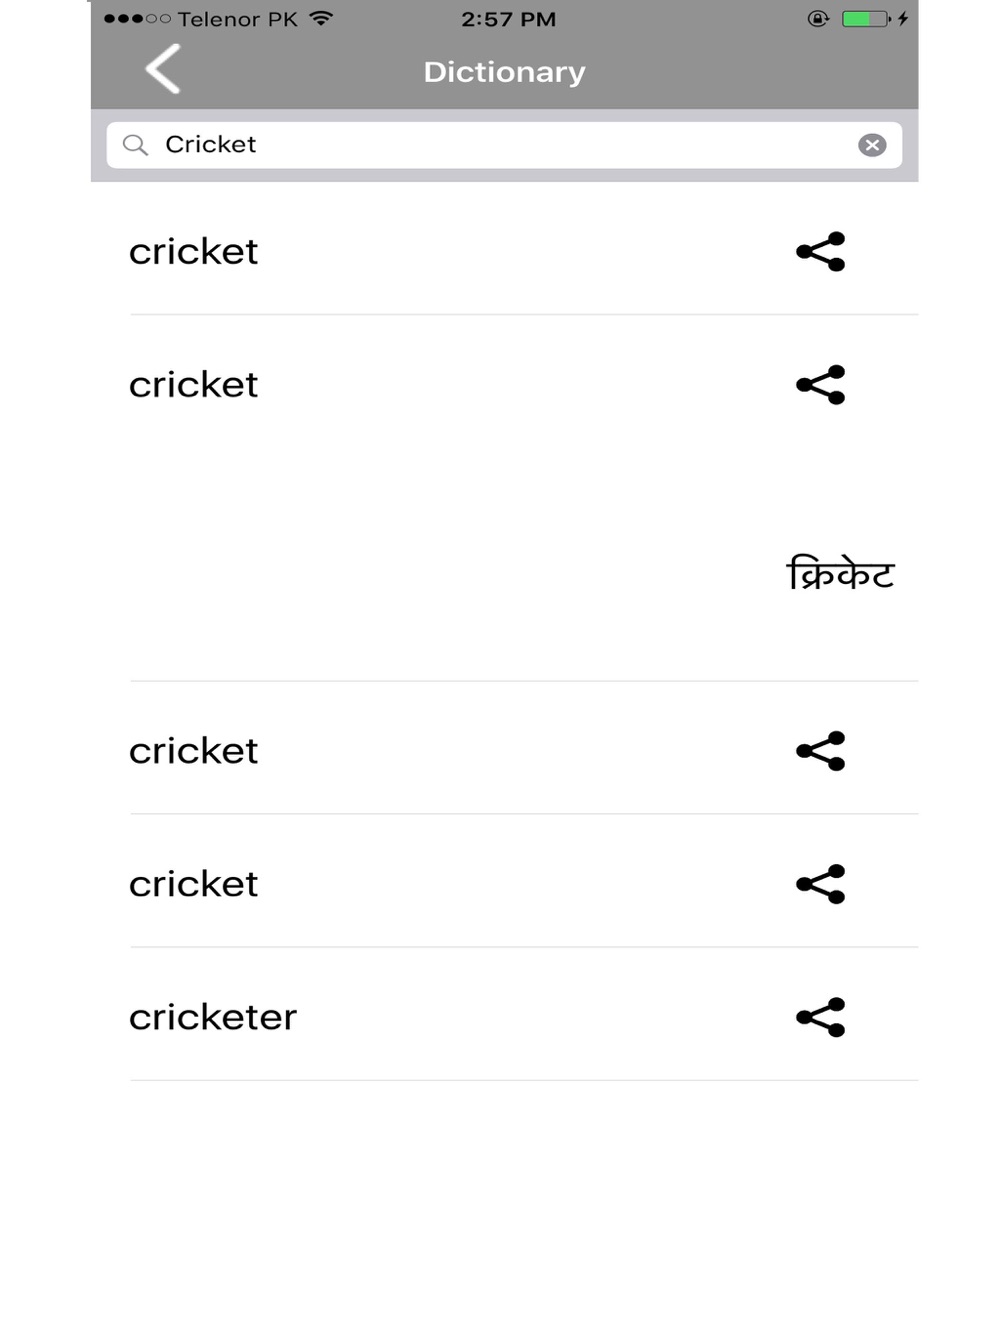Open the fourth cricket word row
The height and width of the screenshot is (1334, 1000).
194,884
